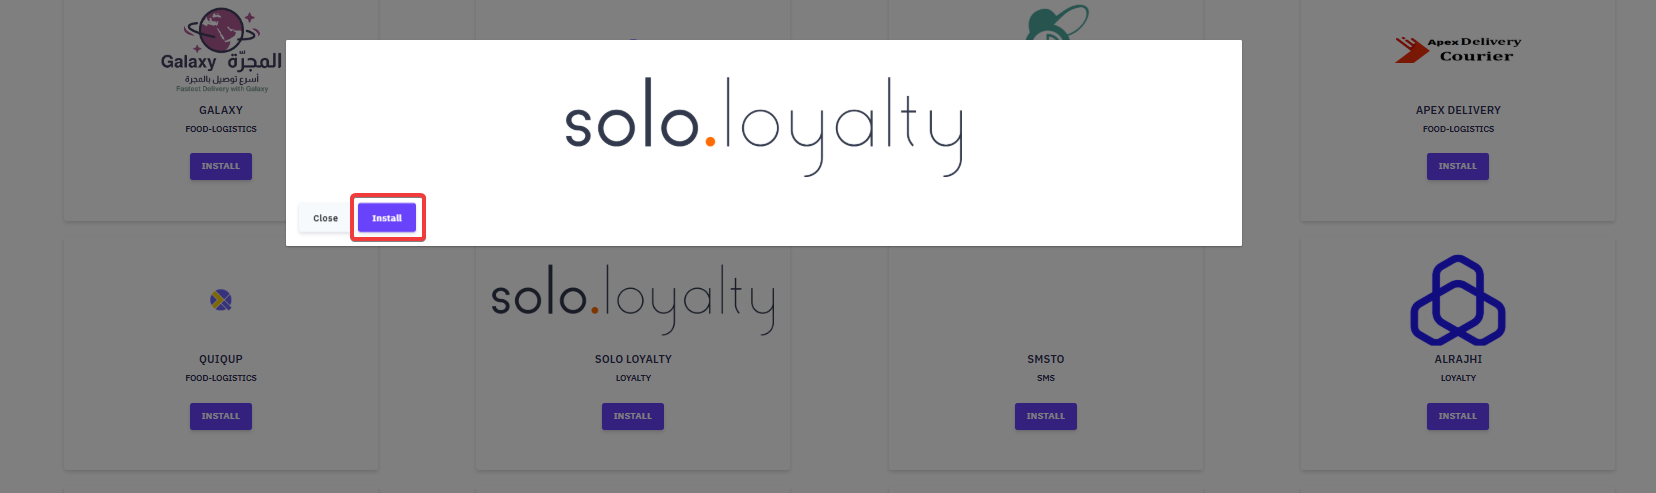
Task: Click the ALRAJHI card title
Action: [x=1458, y=359]
